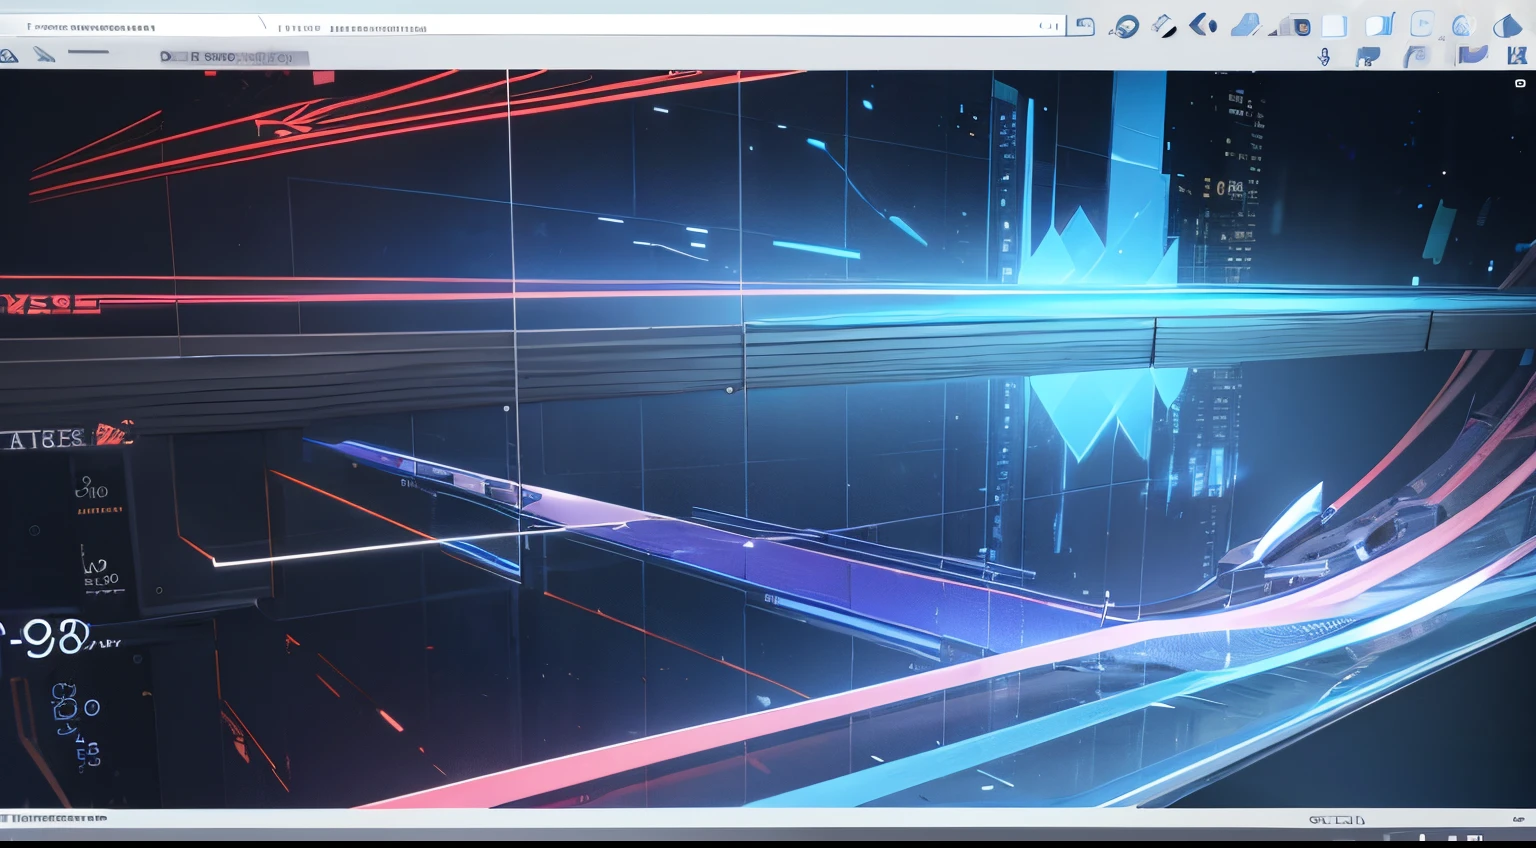The image size is (1536, 848).
Task: Select the angled brush icon at top left
Action: pos(44,54)
